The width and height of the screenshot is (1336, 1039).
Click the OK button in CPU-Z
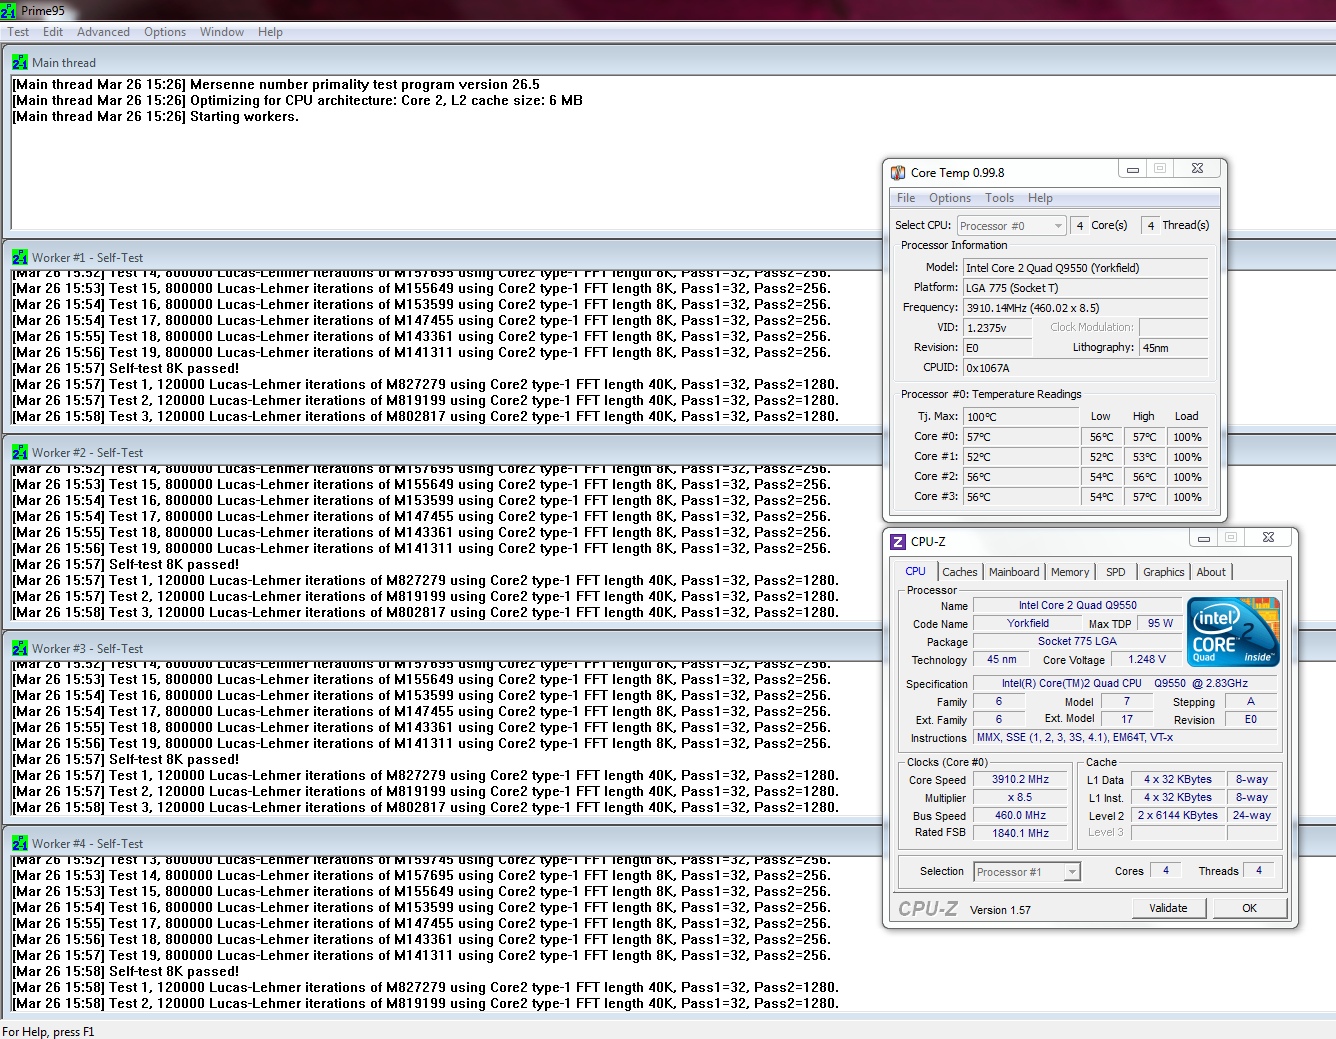point(1249,908)
